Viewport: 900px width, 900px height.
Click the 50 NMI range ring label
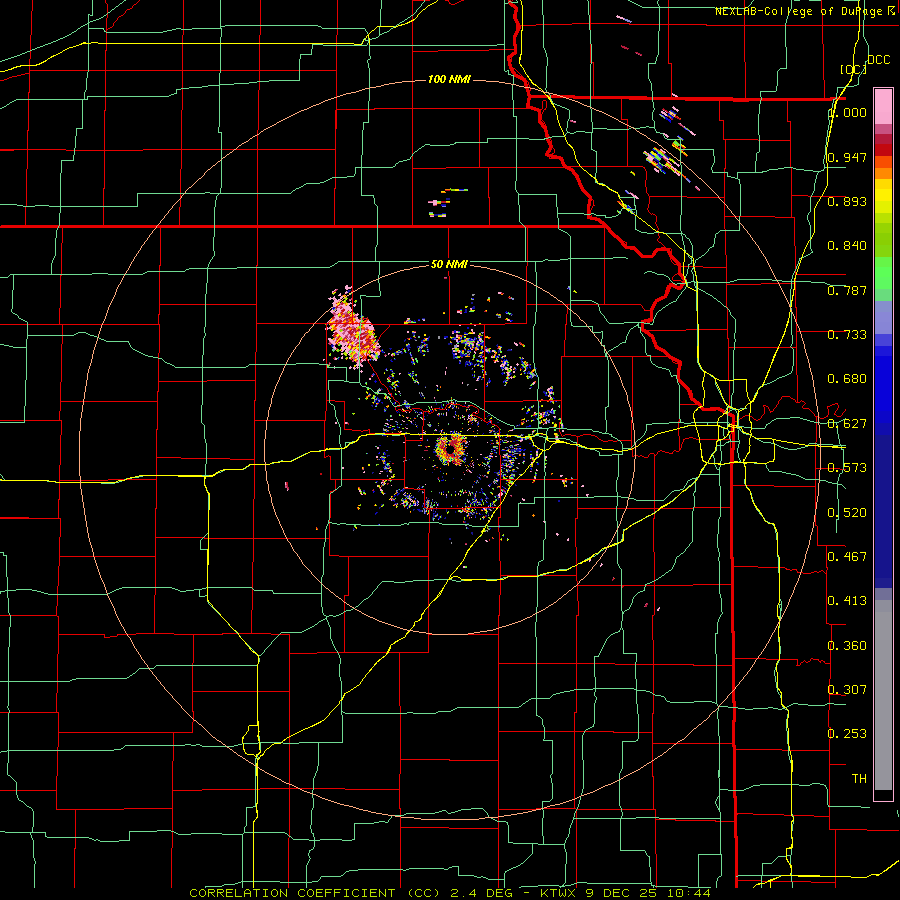(x=449, y=264)
